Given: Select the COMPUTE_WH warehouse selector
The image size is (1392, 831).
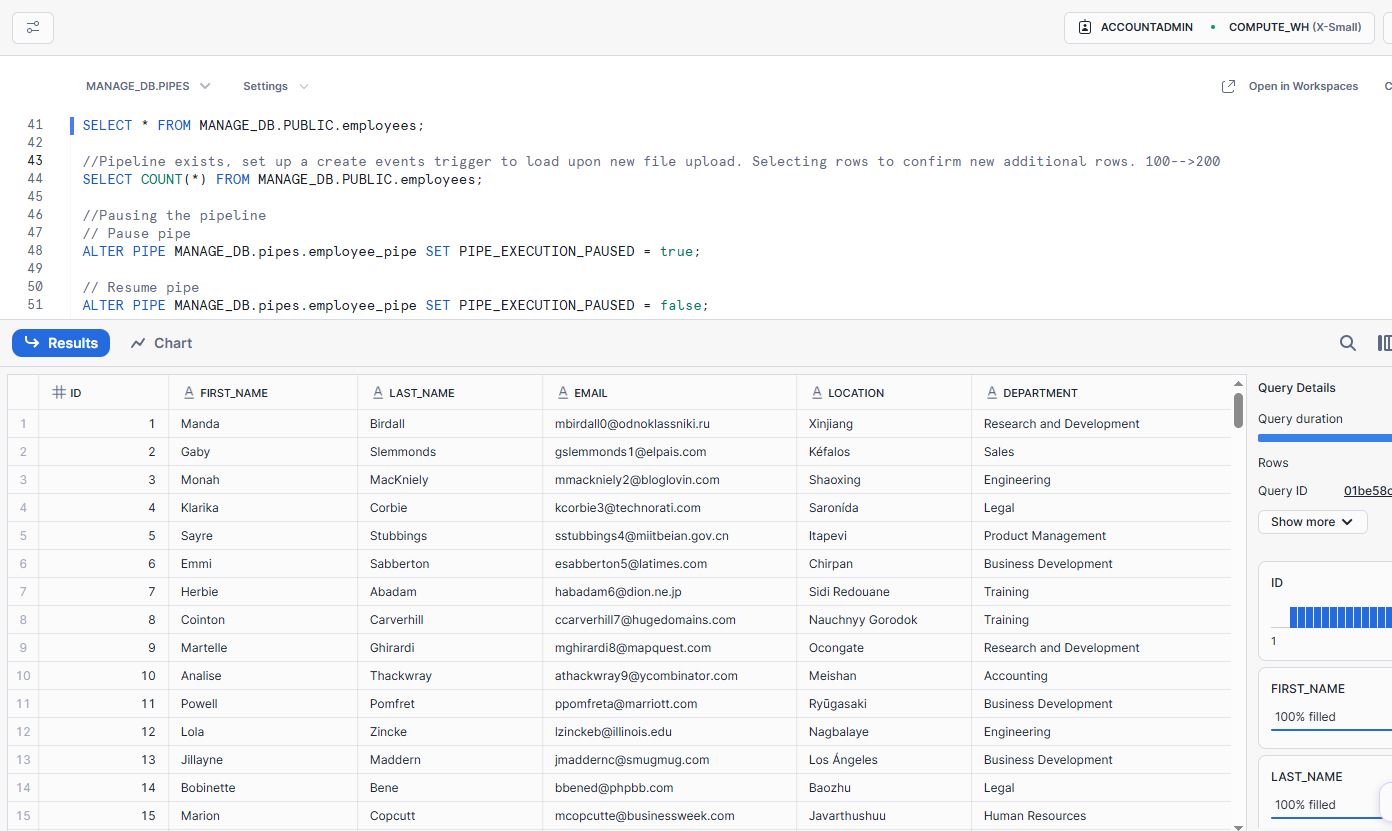Looking at the screenshot, I should (x=1293, y=27).
